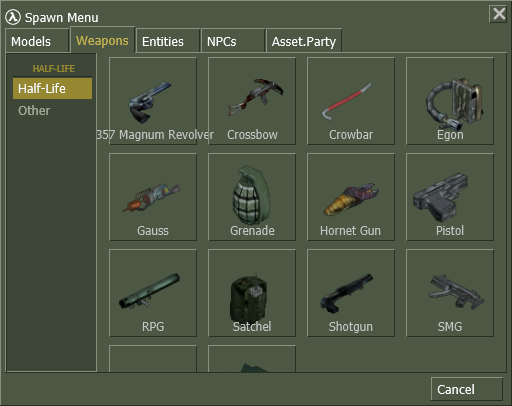This screenshot has height=406, width=512.
Task: Choose the Gauss gun tile
Action: click(x=153, y=197)
